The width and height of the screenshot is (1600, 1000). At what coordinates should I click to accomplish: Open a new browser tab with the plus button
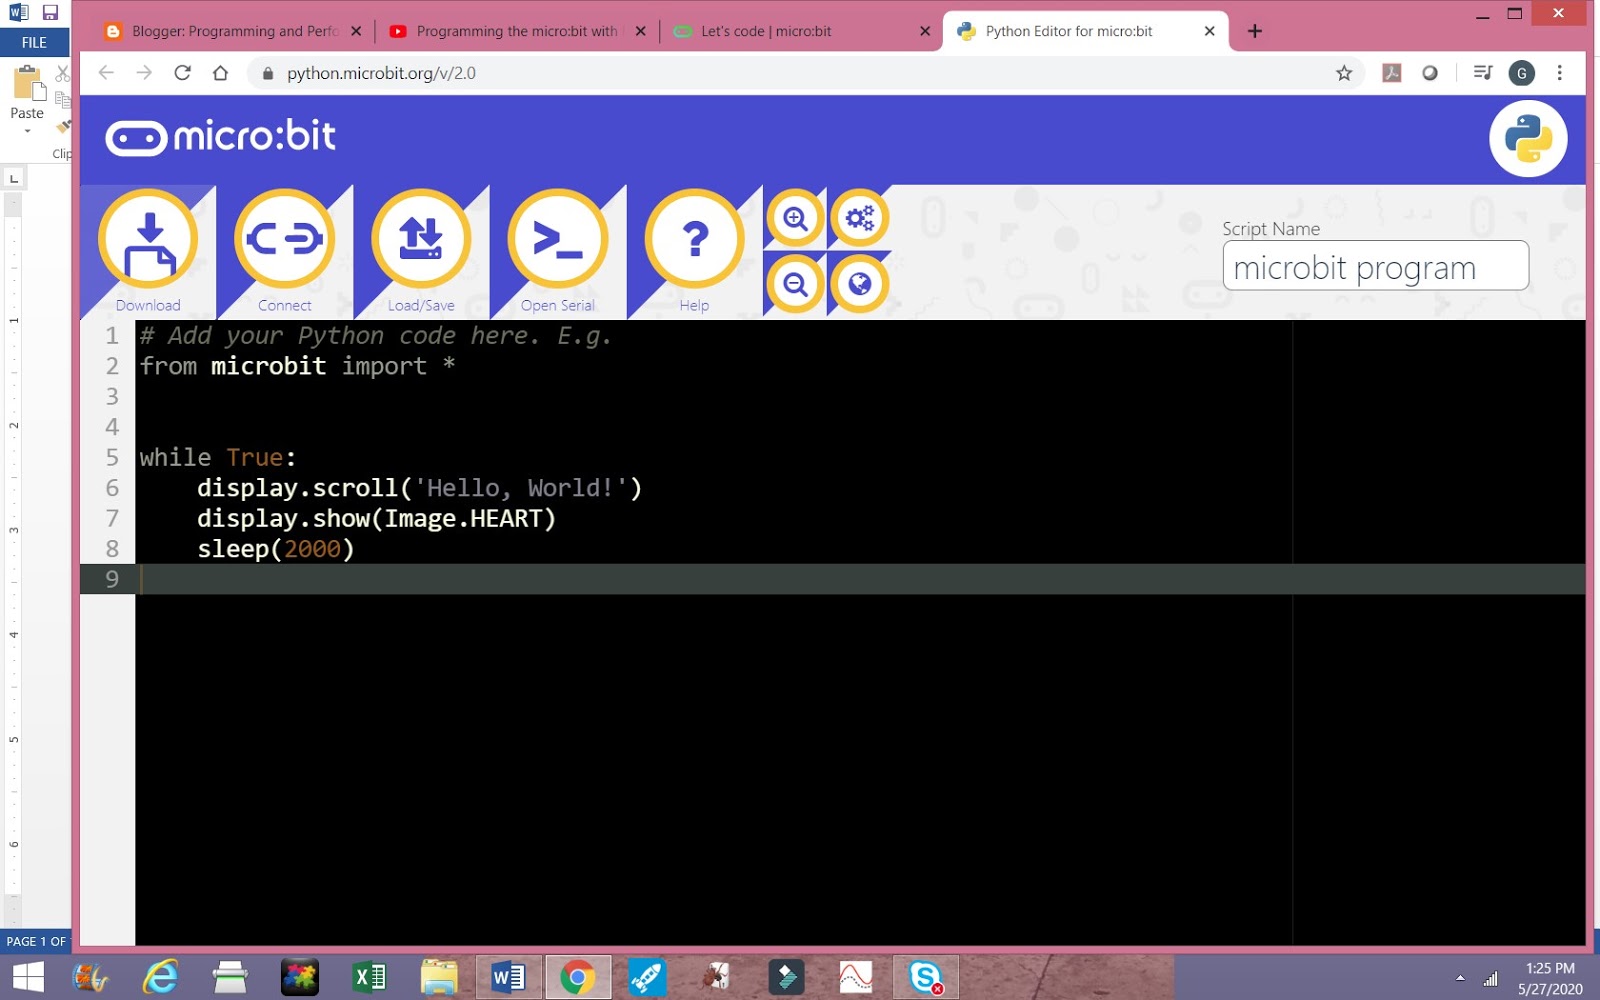(x=1254, y=31)
